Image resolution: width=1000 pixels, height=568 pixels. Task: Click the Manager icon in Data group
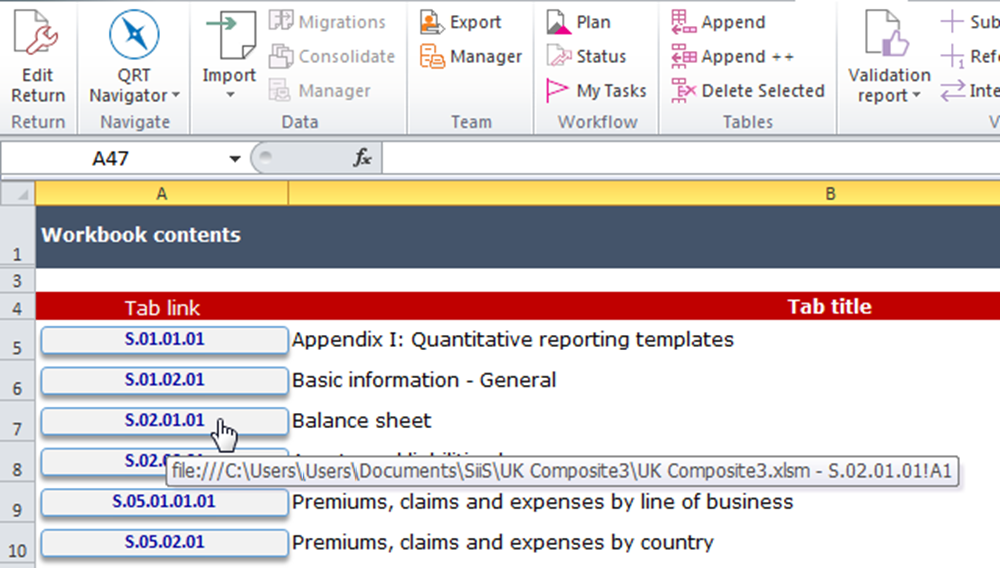[279, 91]
